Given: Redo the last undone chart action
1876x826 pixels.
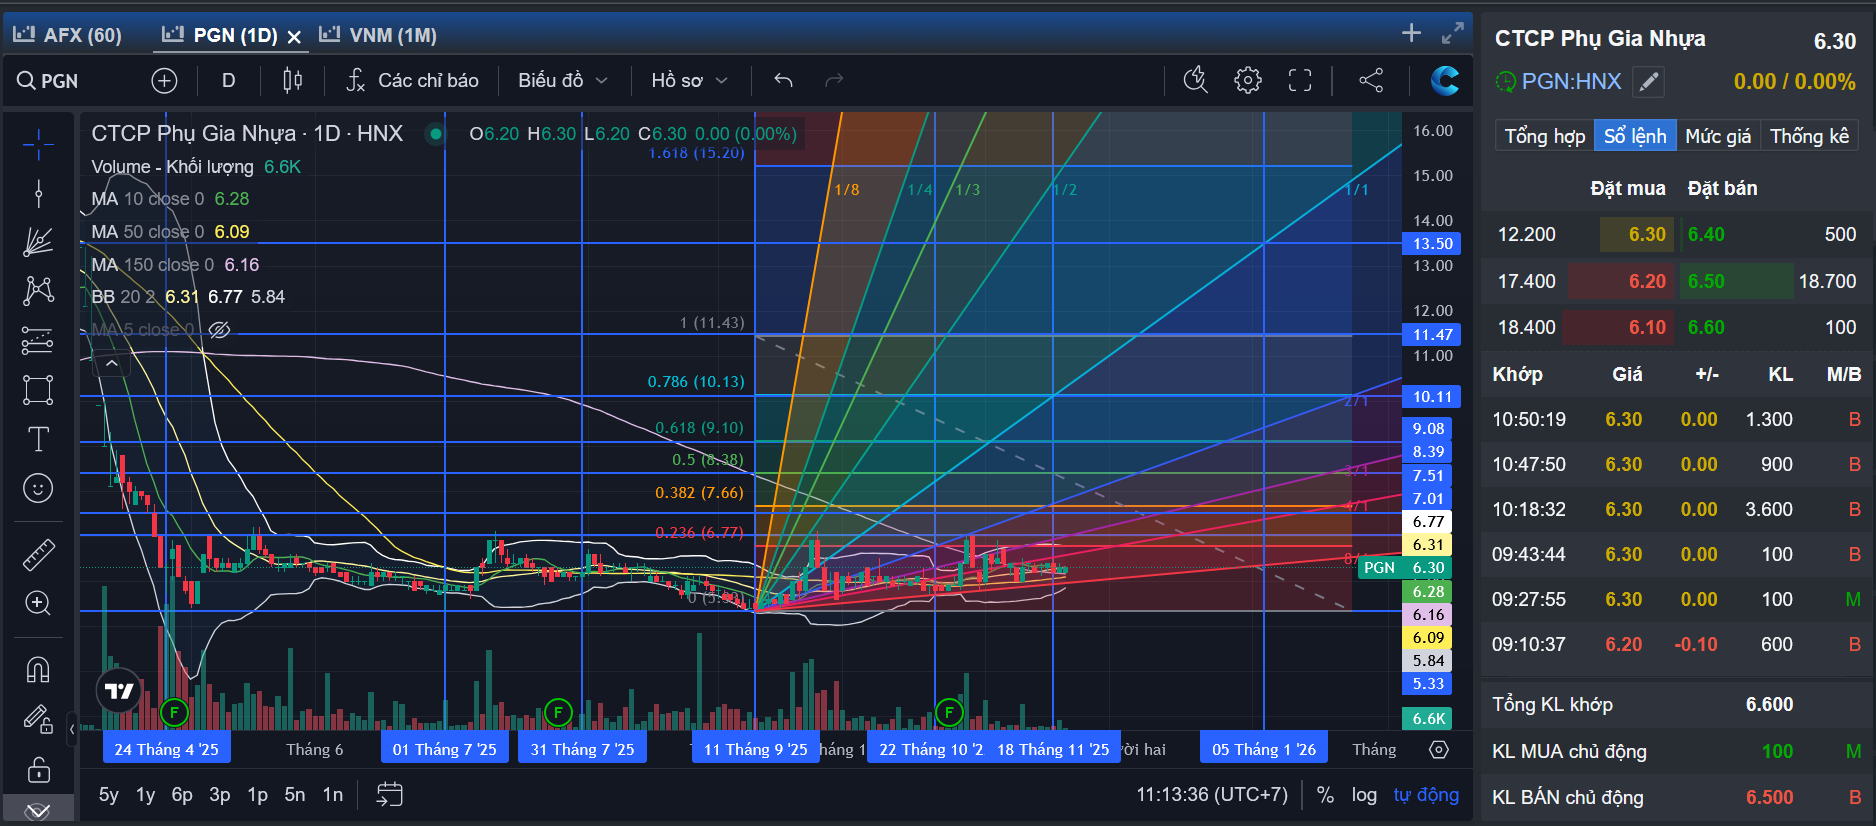Looking at the screenshot, I should [834, 80].
